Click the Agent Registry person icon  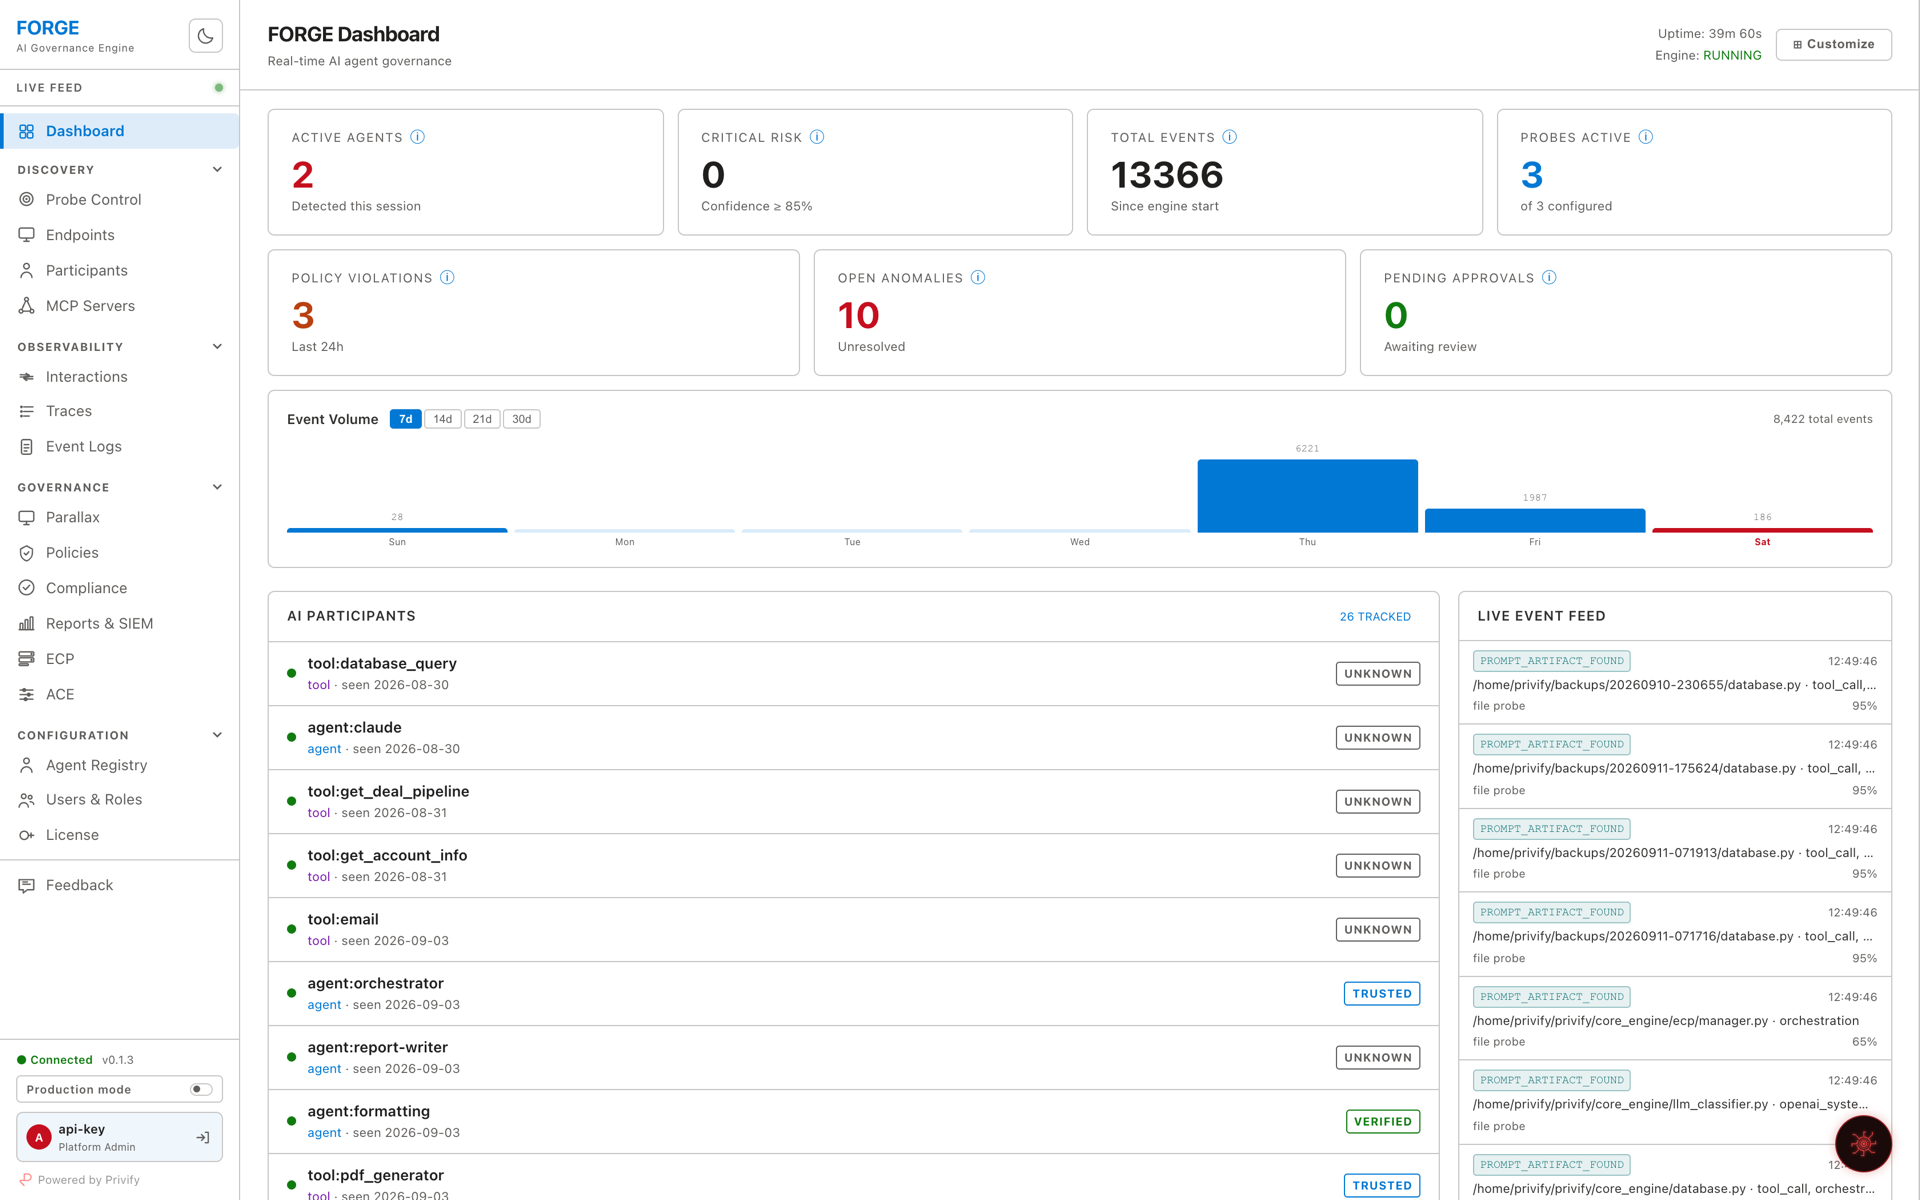27,765
